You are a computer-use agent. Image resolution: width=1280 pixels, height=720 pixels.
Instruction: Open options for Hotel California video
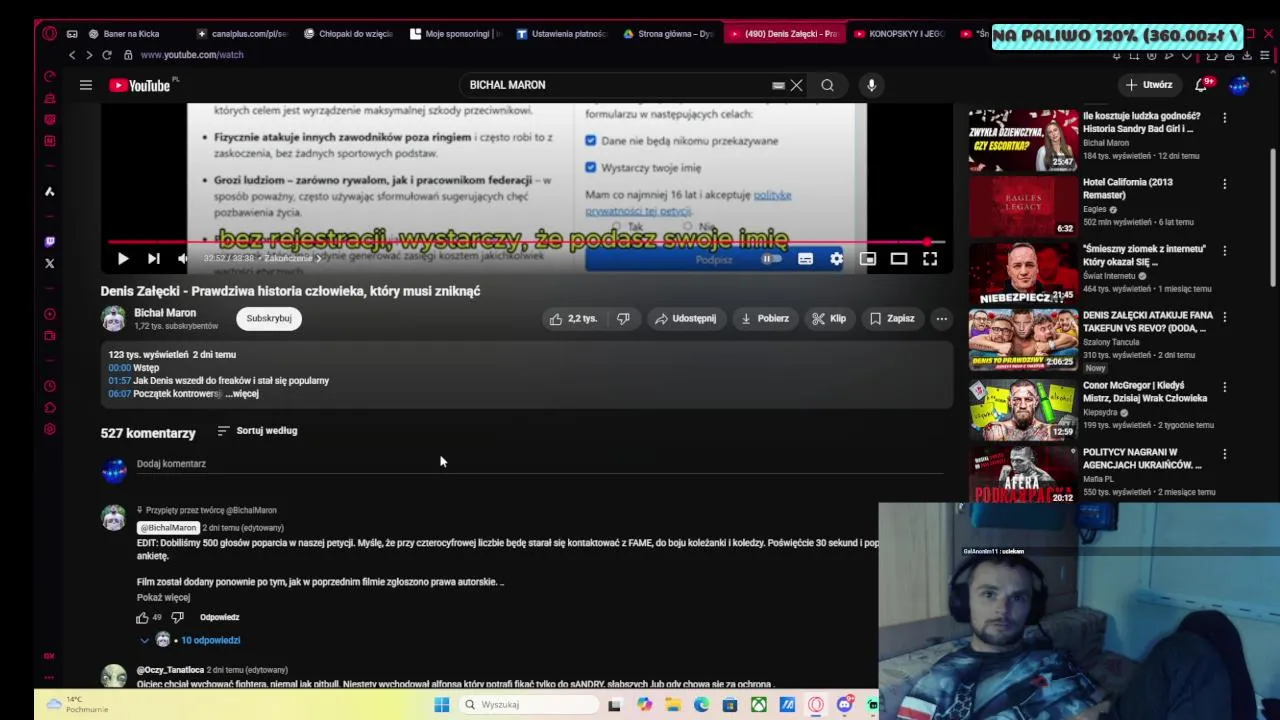click(x=1224, y=184)
